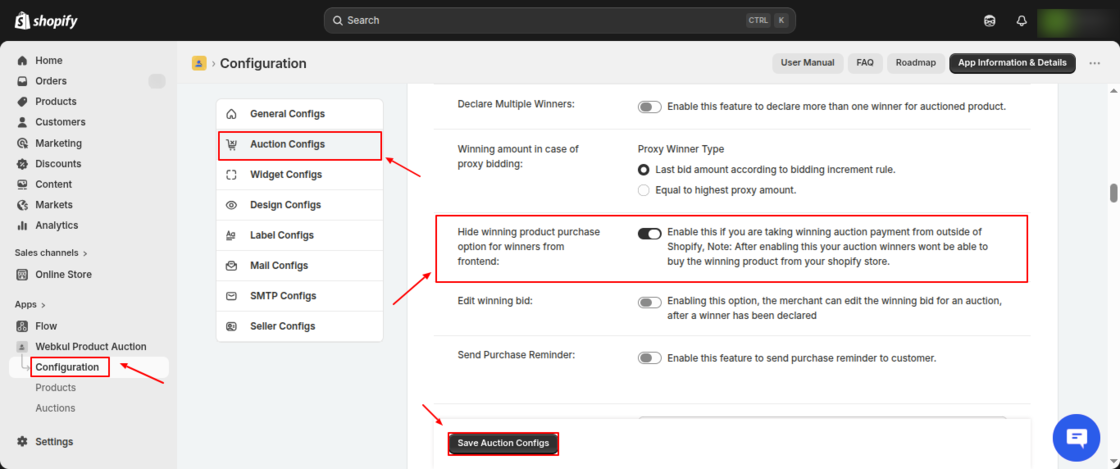Click the Orders count badge

click(x=157, y=81)
